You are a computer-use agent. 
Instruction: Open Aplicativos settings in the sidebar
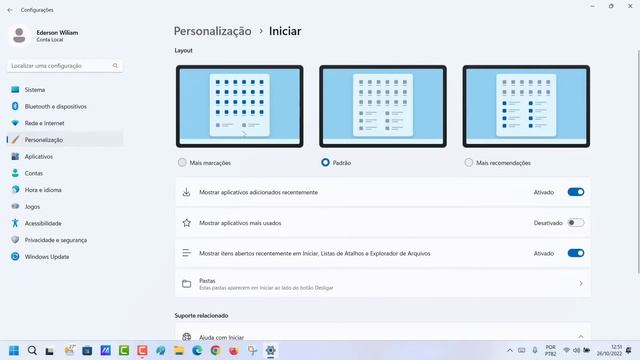pyautogui.click(x=64, y=156)
